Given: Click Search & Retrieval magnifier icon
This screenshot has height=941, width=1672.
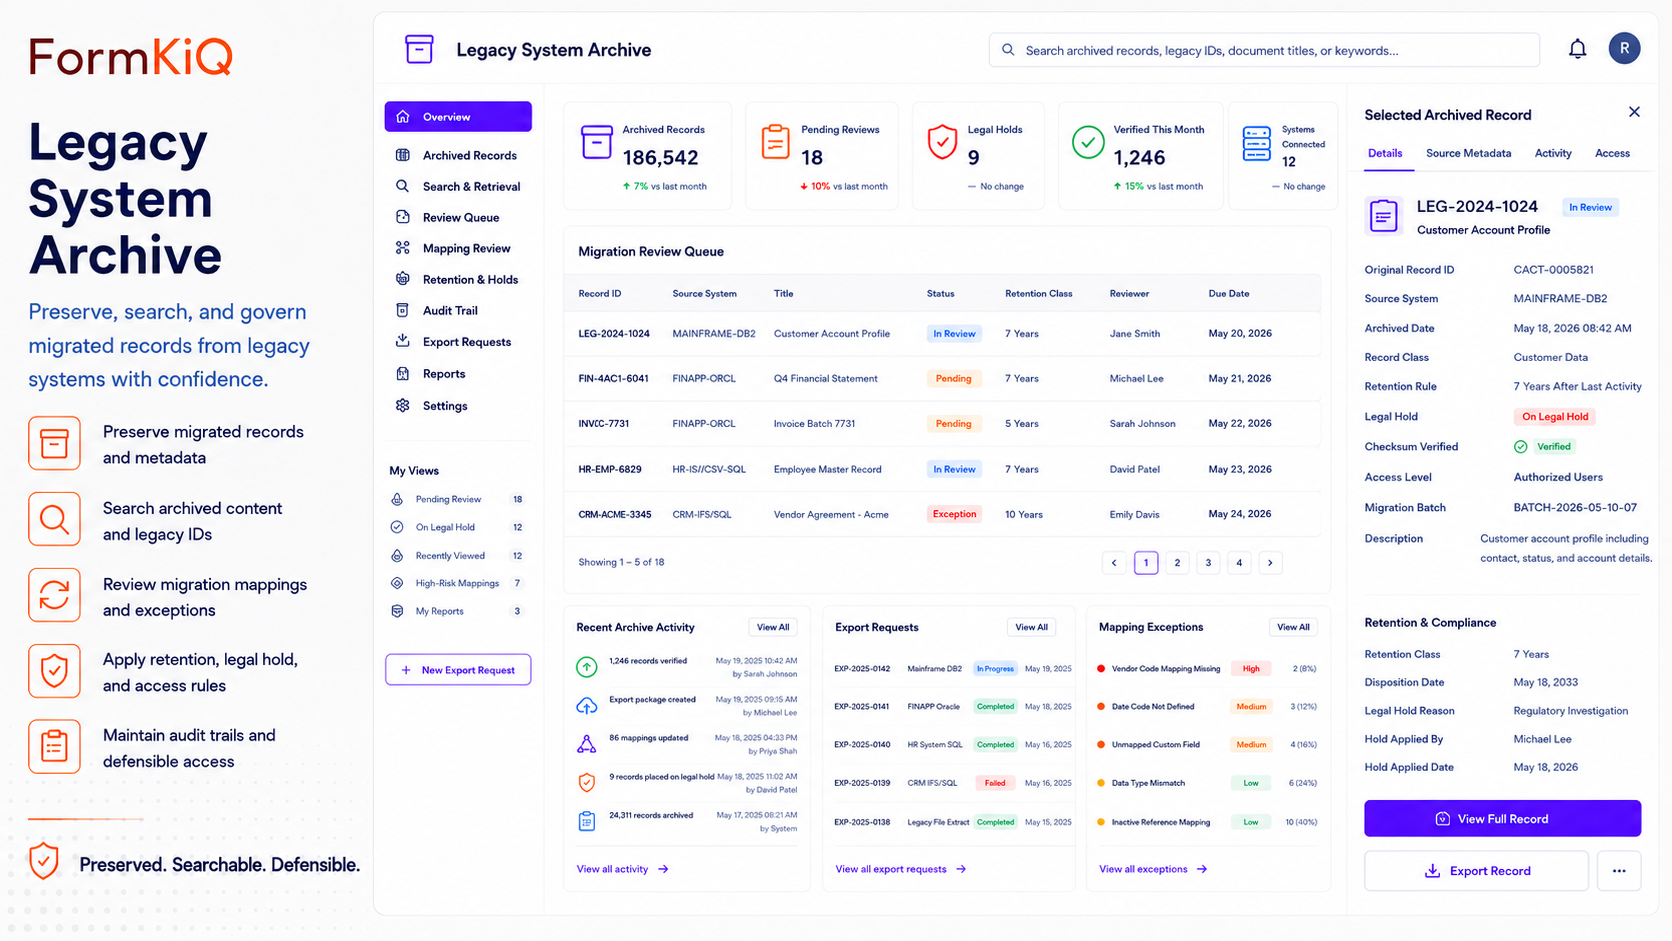Looking at the screenshot, I should [x=403, y=186].
